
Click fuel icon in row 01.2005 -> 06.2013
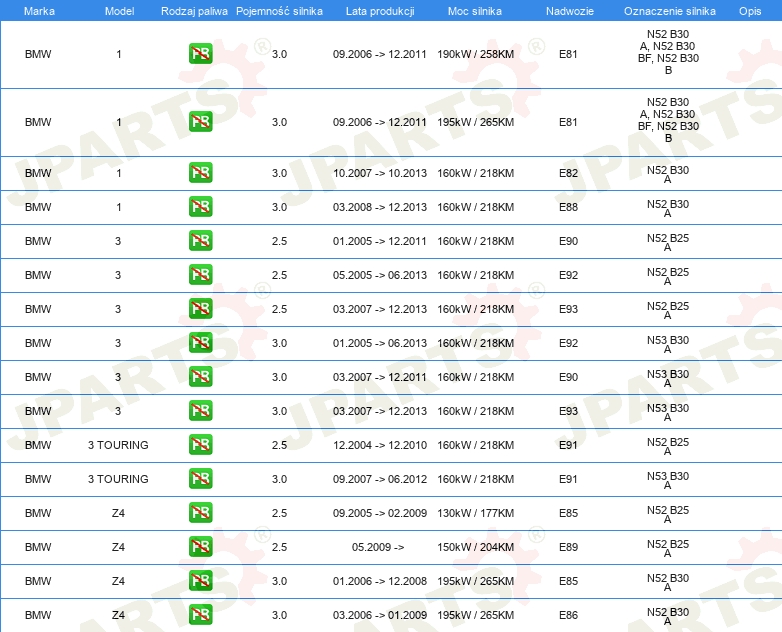[x=200, y=342]
